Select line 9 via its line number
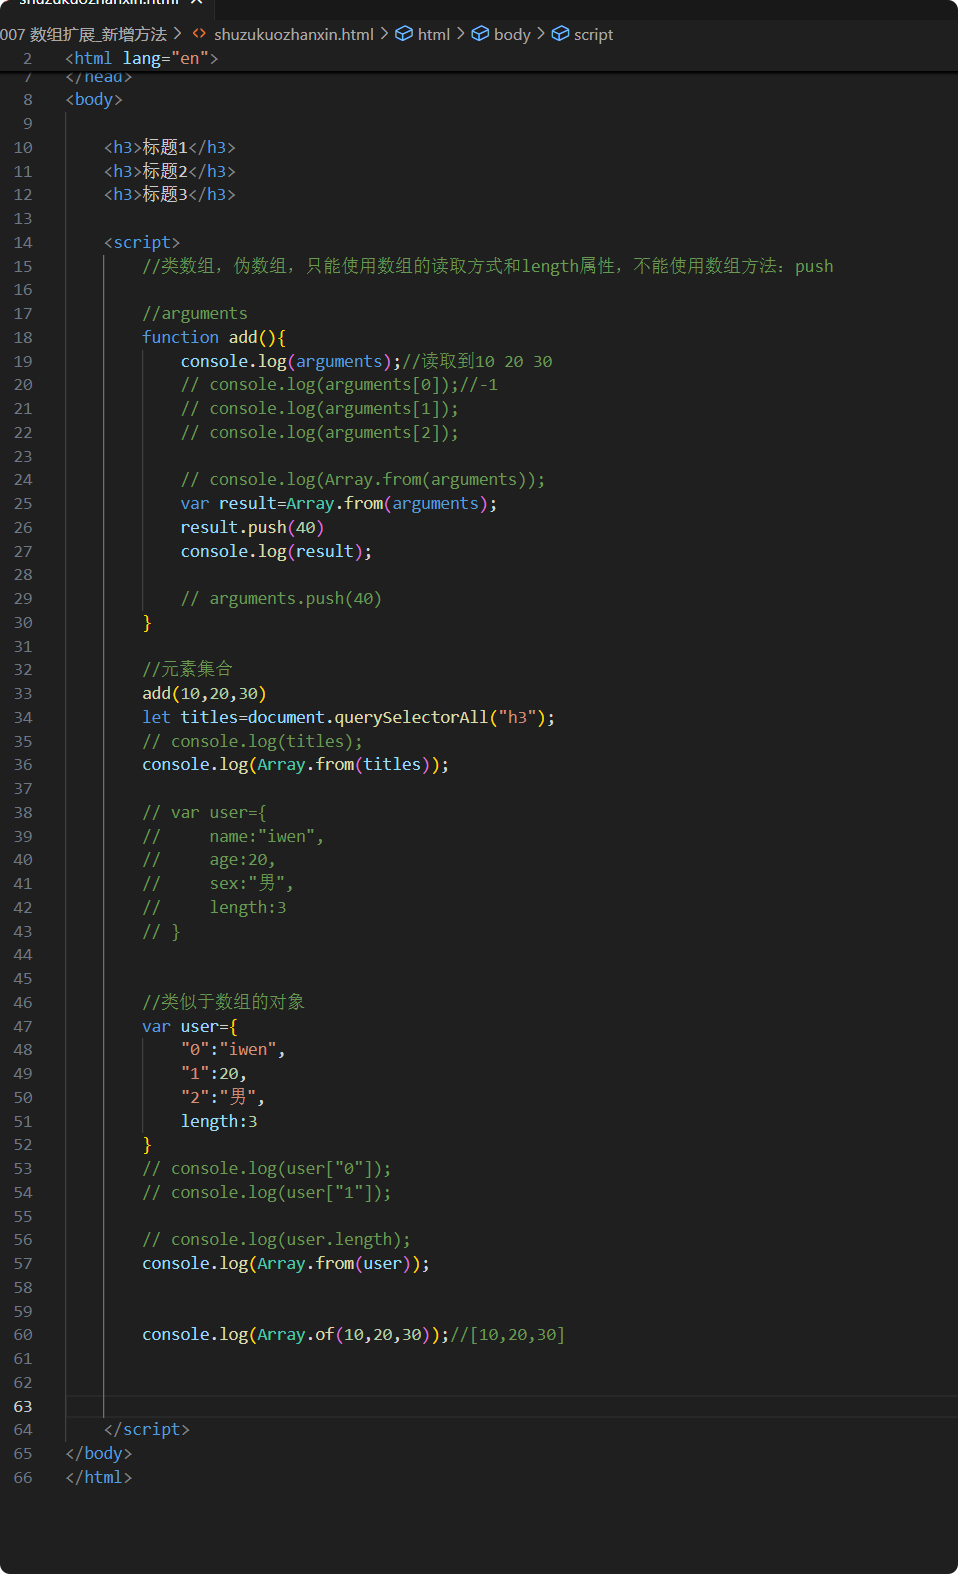Screen dimensions: 958x1574 pyautogui.click(x=27, y=124)
